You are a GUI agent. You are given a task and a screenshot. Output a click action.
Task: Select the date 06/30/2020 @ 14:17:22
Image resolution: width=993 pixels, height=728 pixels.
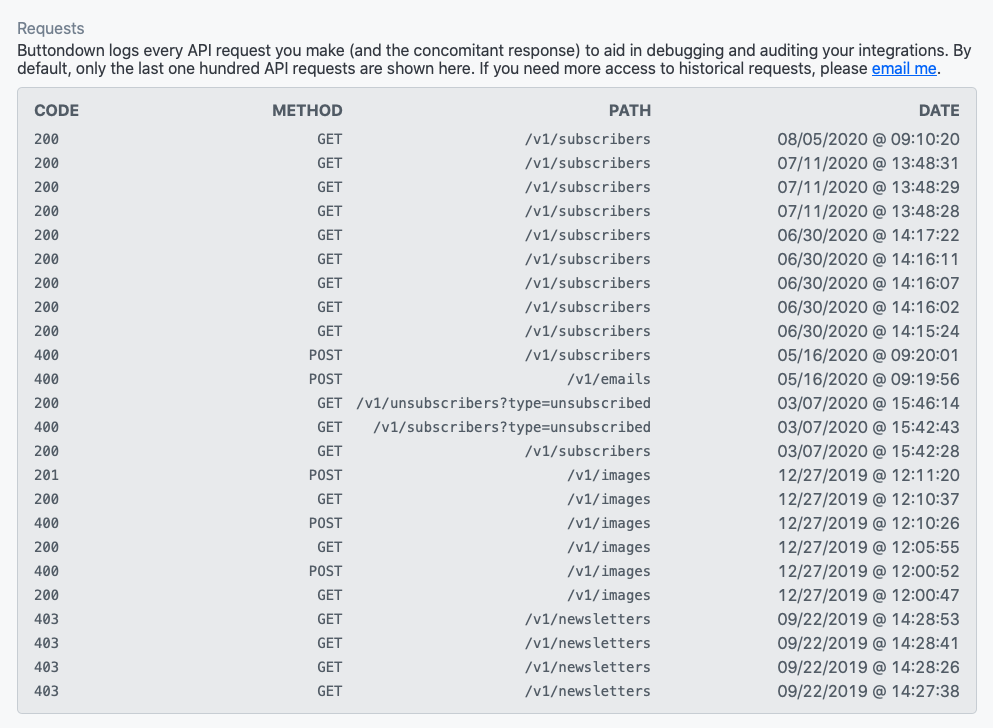pos(868,235)
